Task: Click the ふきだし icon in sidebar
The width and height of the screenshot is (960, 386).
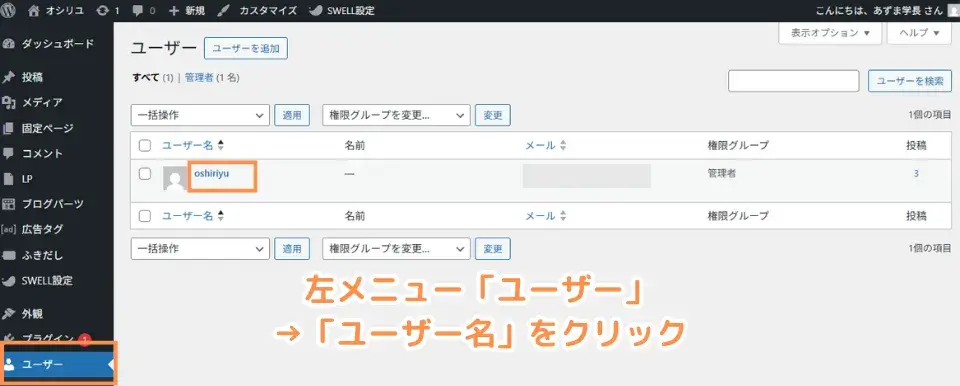Action: pos(9,255)
